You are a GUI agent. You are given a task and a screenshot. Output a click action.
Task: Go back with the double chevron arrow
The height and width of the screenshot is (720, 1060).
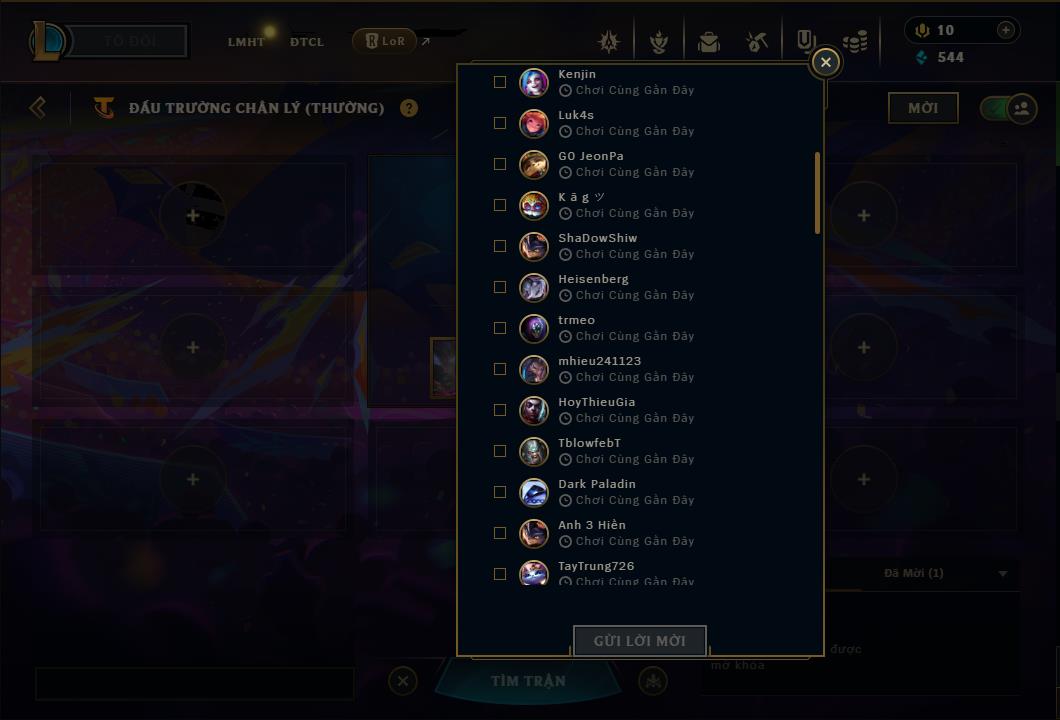pyautogui.click(x=38, y=107)
